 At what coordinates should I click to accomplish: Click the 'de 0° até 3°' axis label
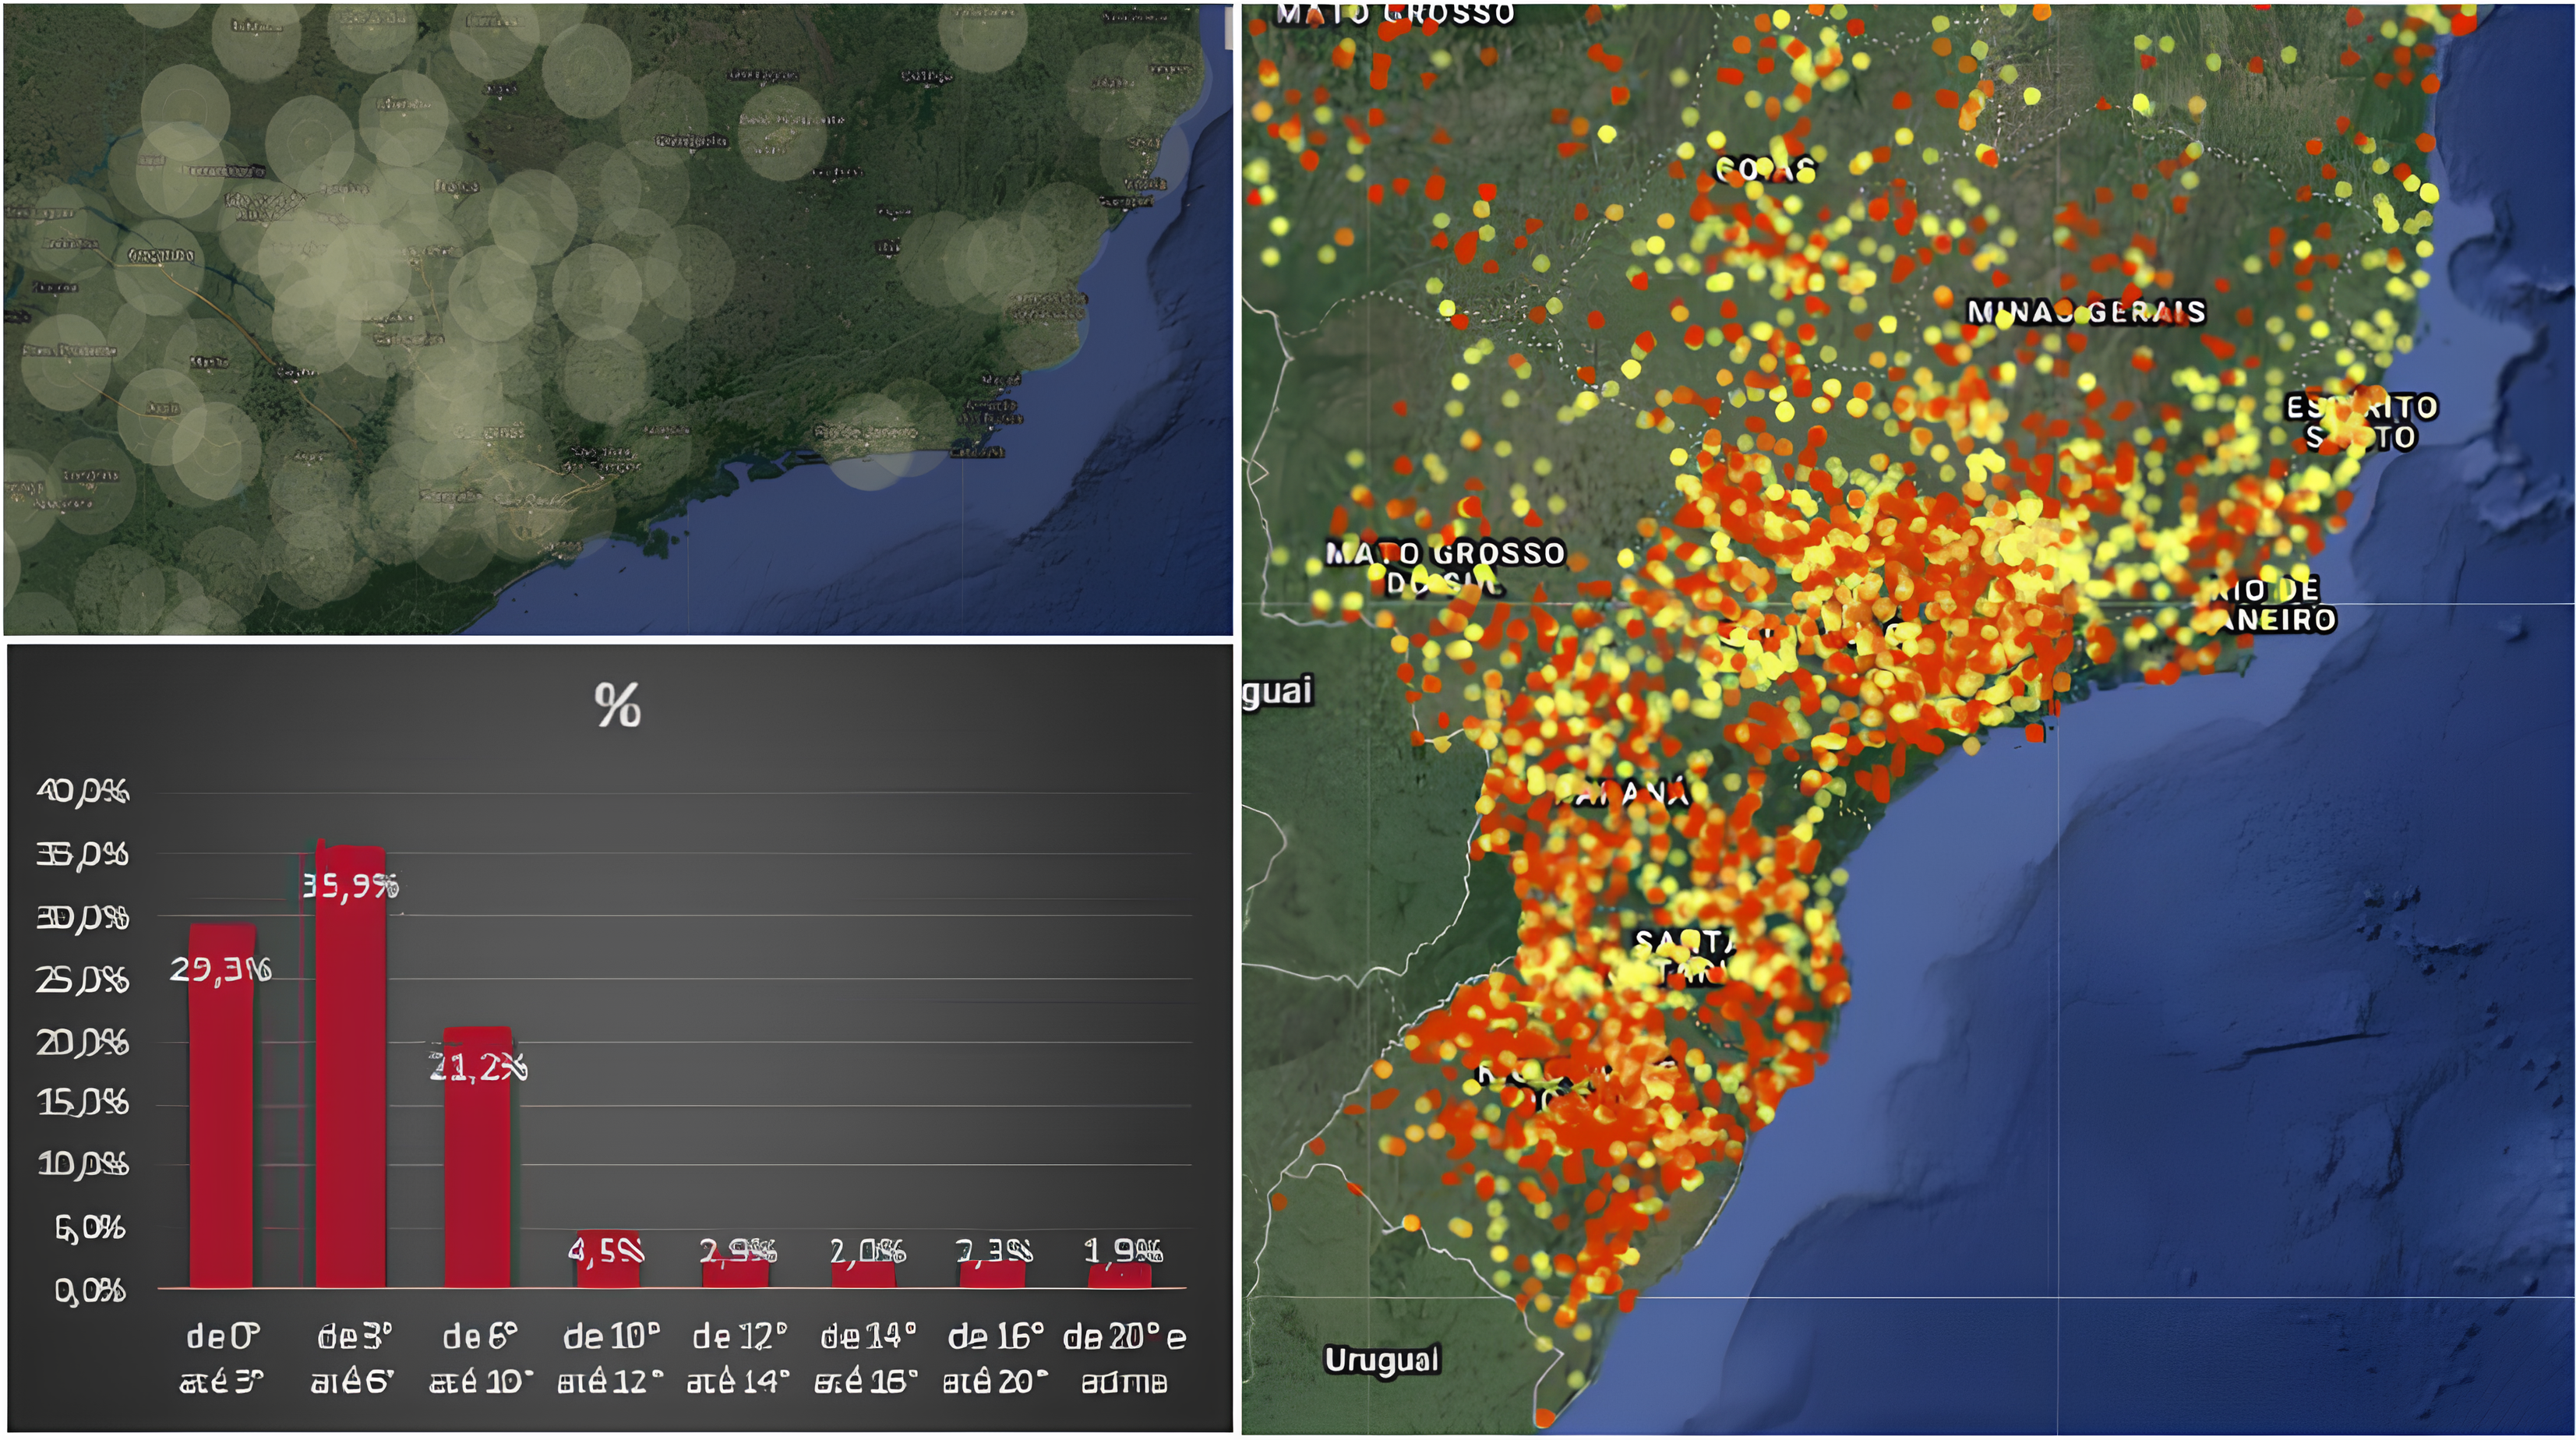[x=222, y=1358]
